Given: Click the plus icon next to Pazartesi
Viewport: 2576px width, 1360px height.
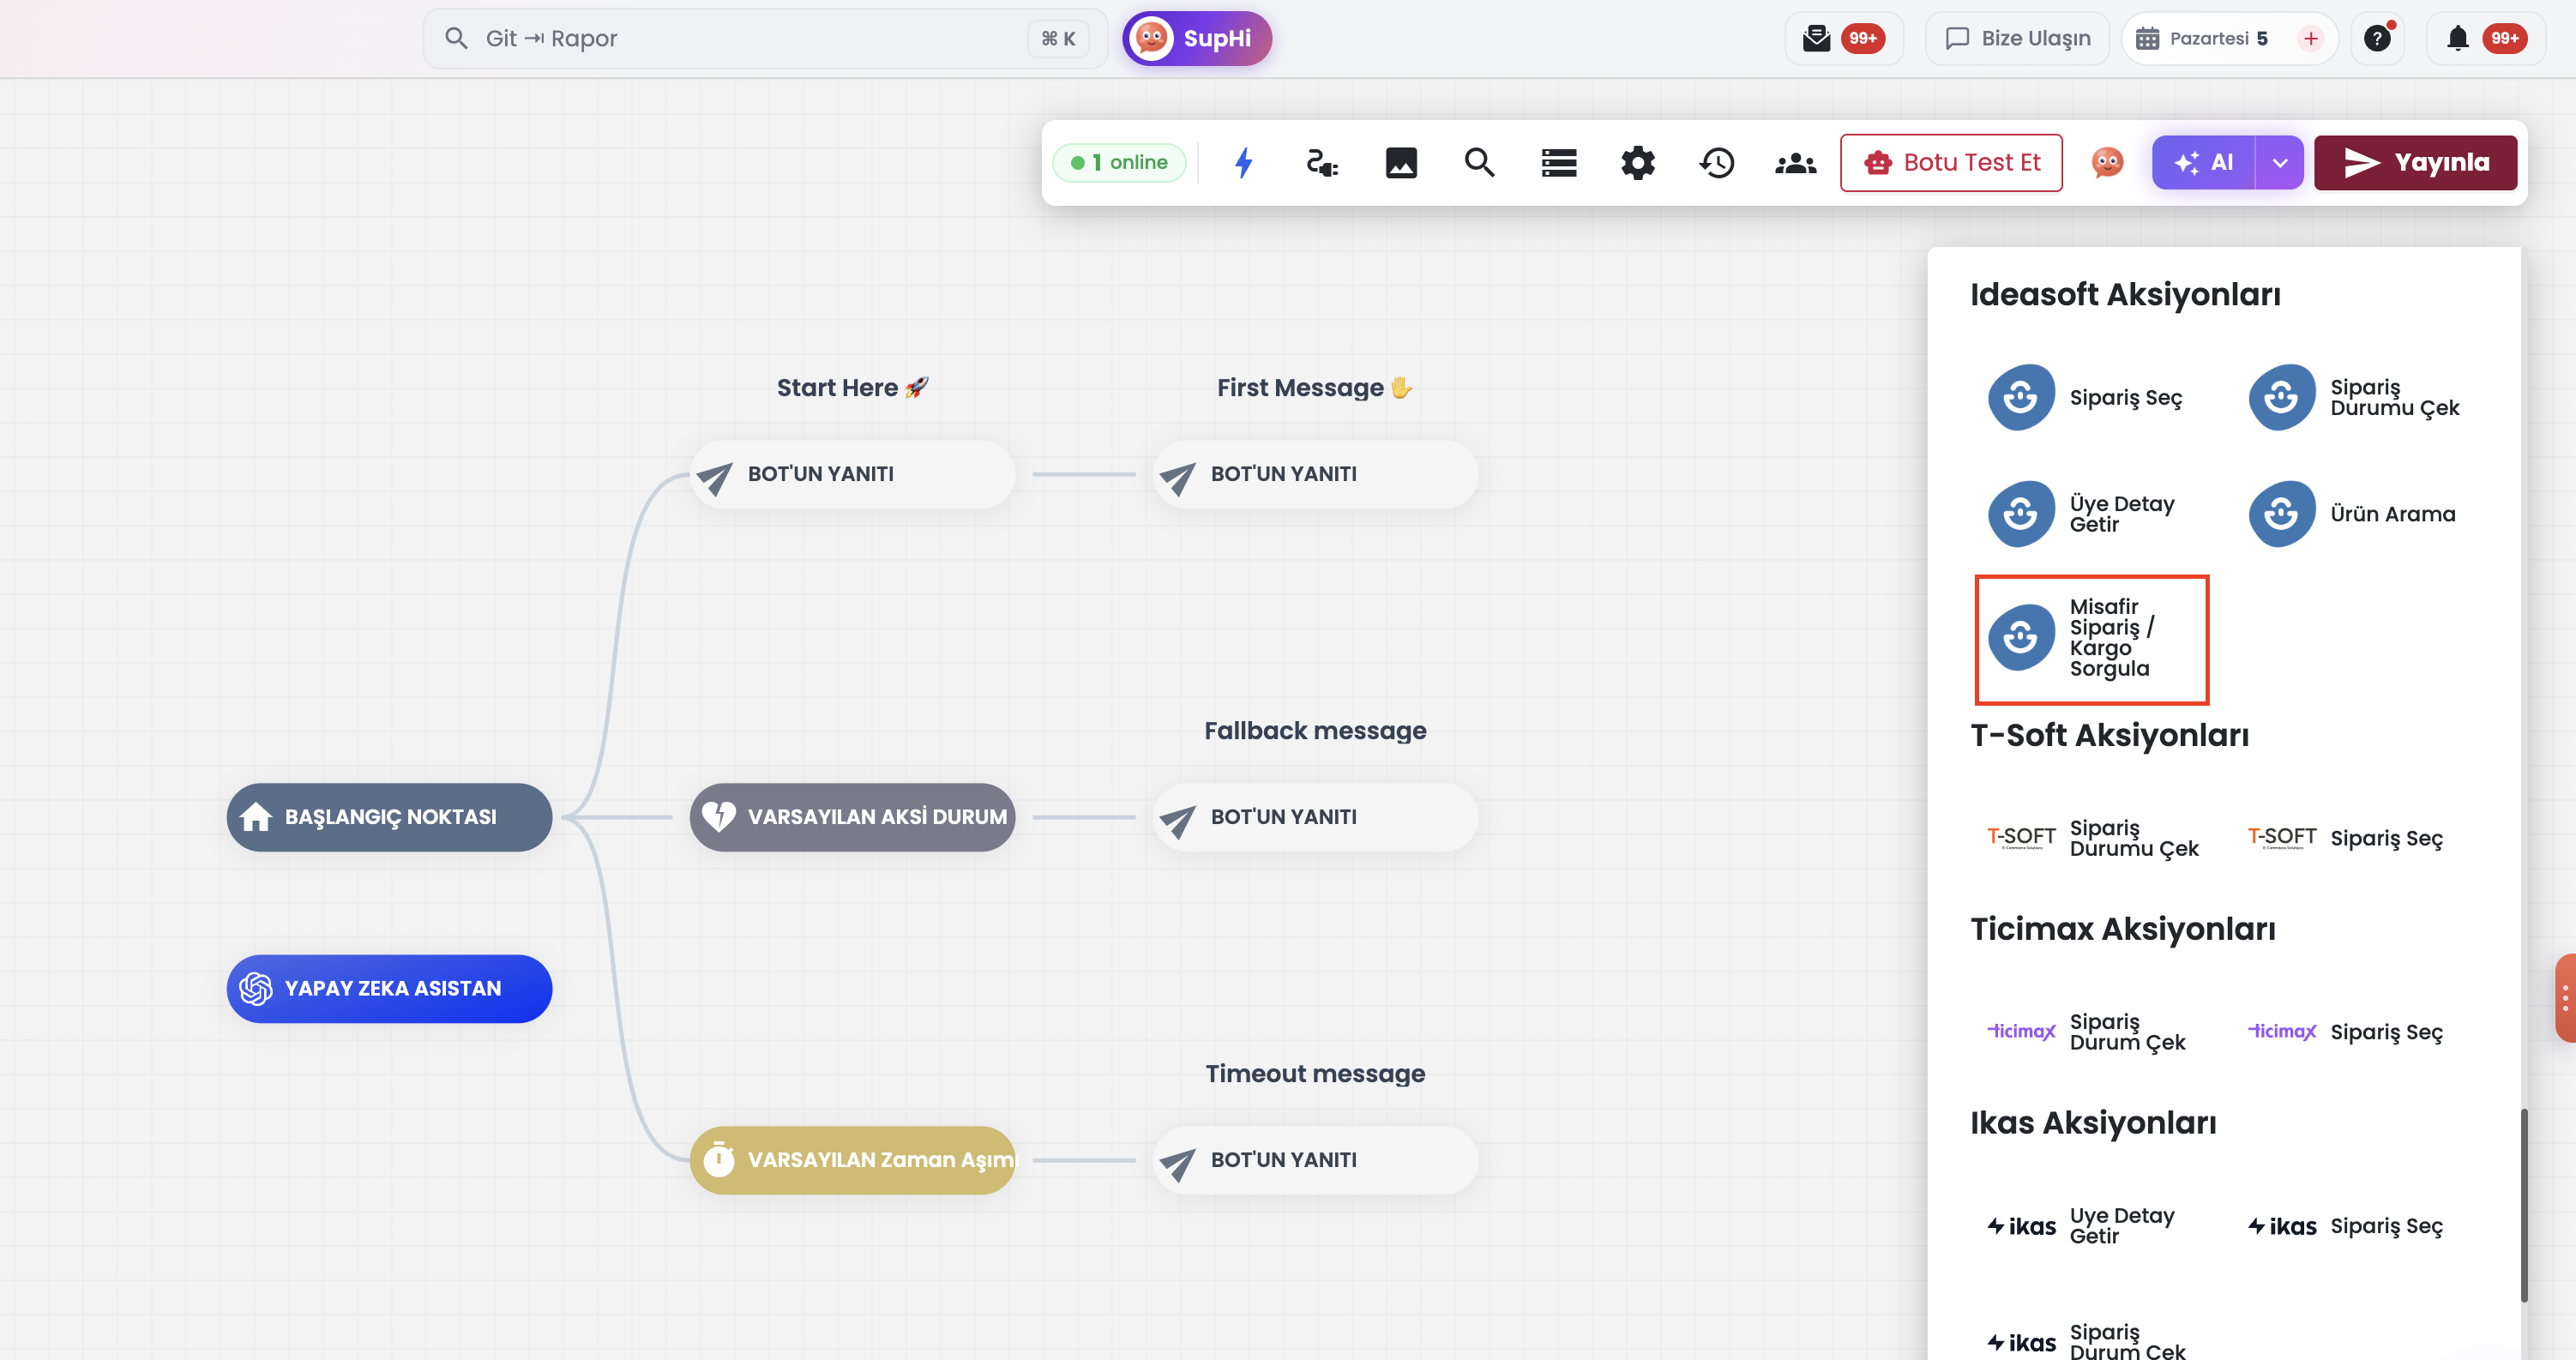Looking at the screenshot, I should click(x=2310, y=39).
